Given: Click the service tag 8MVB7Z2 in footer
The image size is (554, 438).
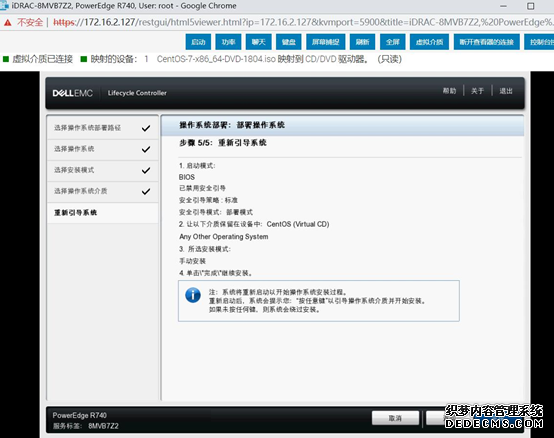Looking at the screenshot, I should pos(104,426).
